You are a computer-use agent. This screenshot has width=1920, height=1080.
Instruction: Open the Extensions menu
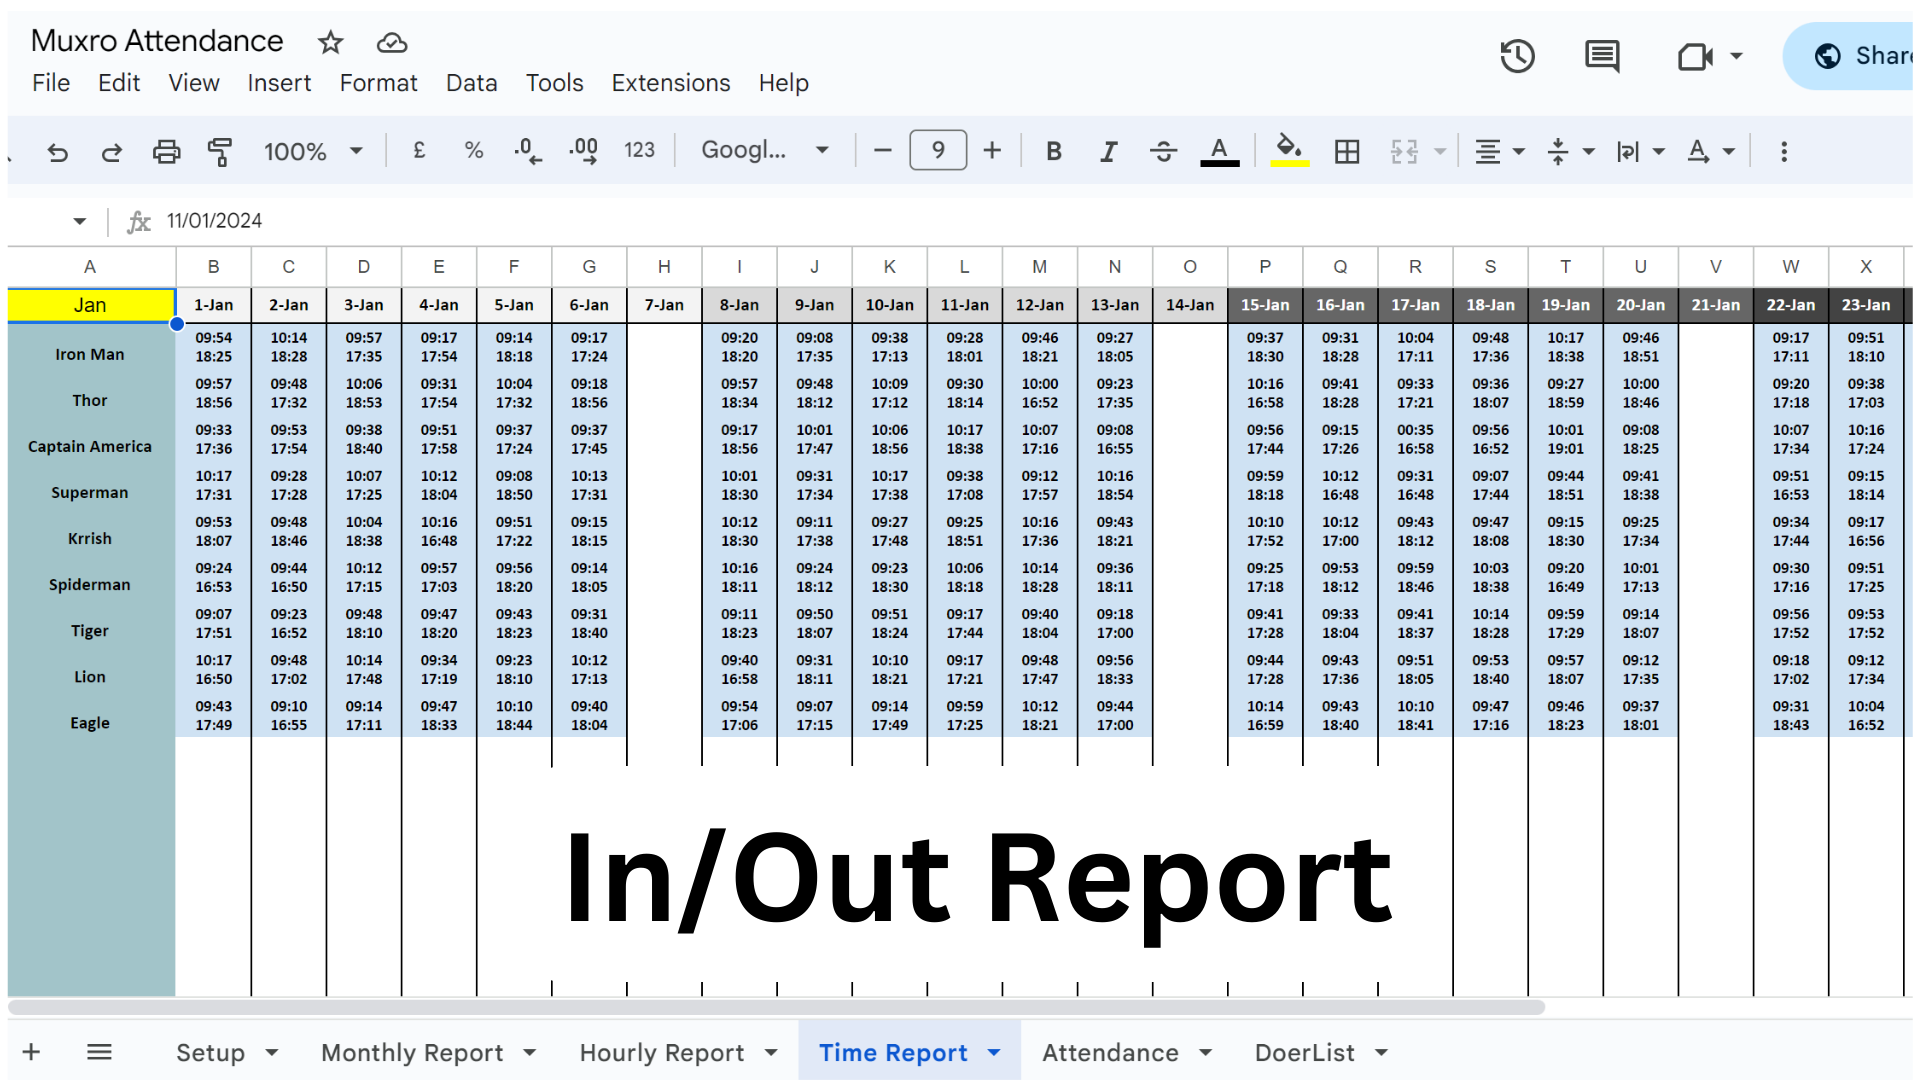click(x=671, y=83)
